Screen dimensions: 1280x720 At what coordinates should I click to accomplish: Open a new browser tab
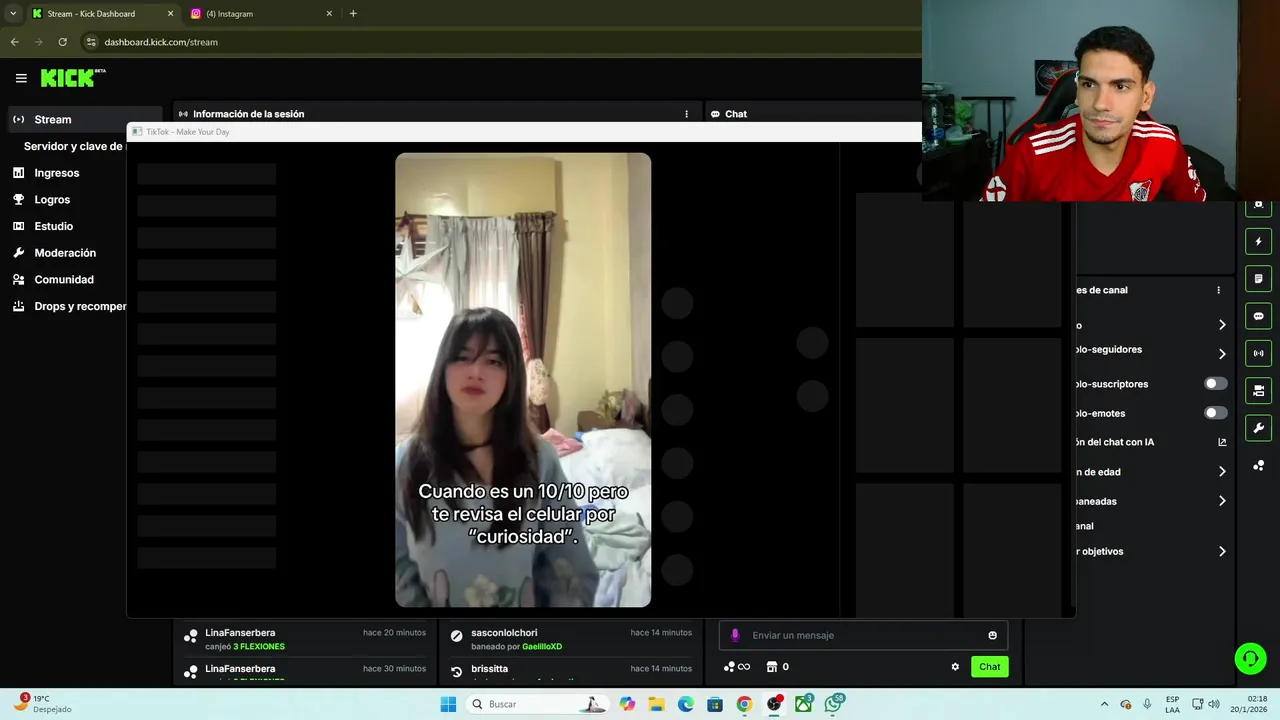353,14
